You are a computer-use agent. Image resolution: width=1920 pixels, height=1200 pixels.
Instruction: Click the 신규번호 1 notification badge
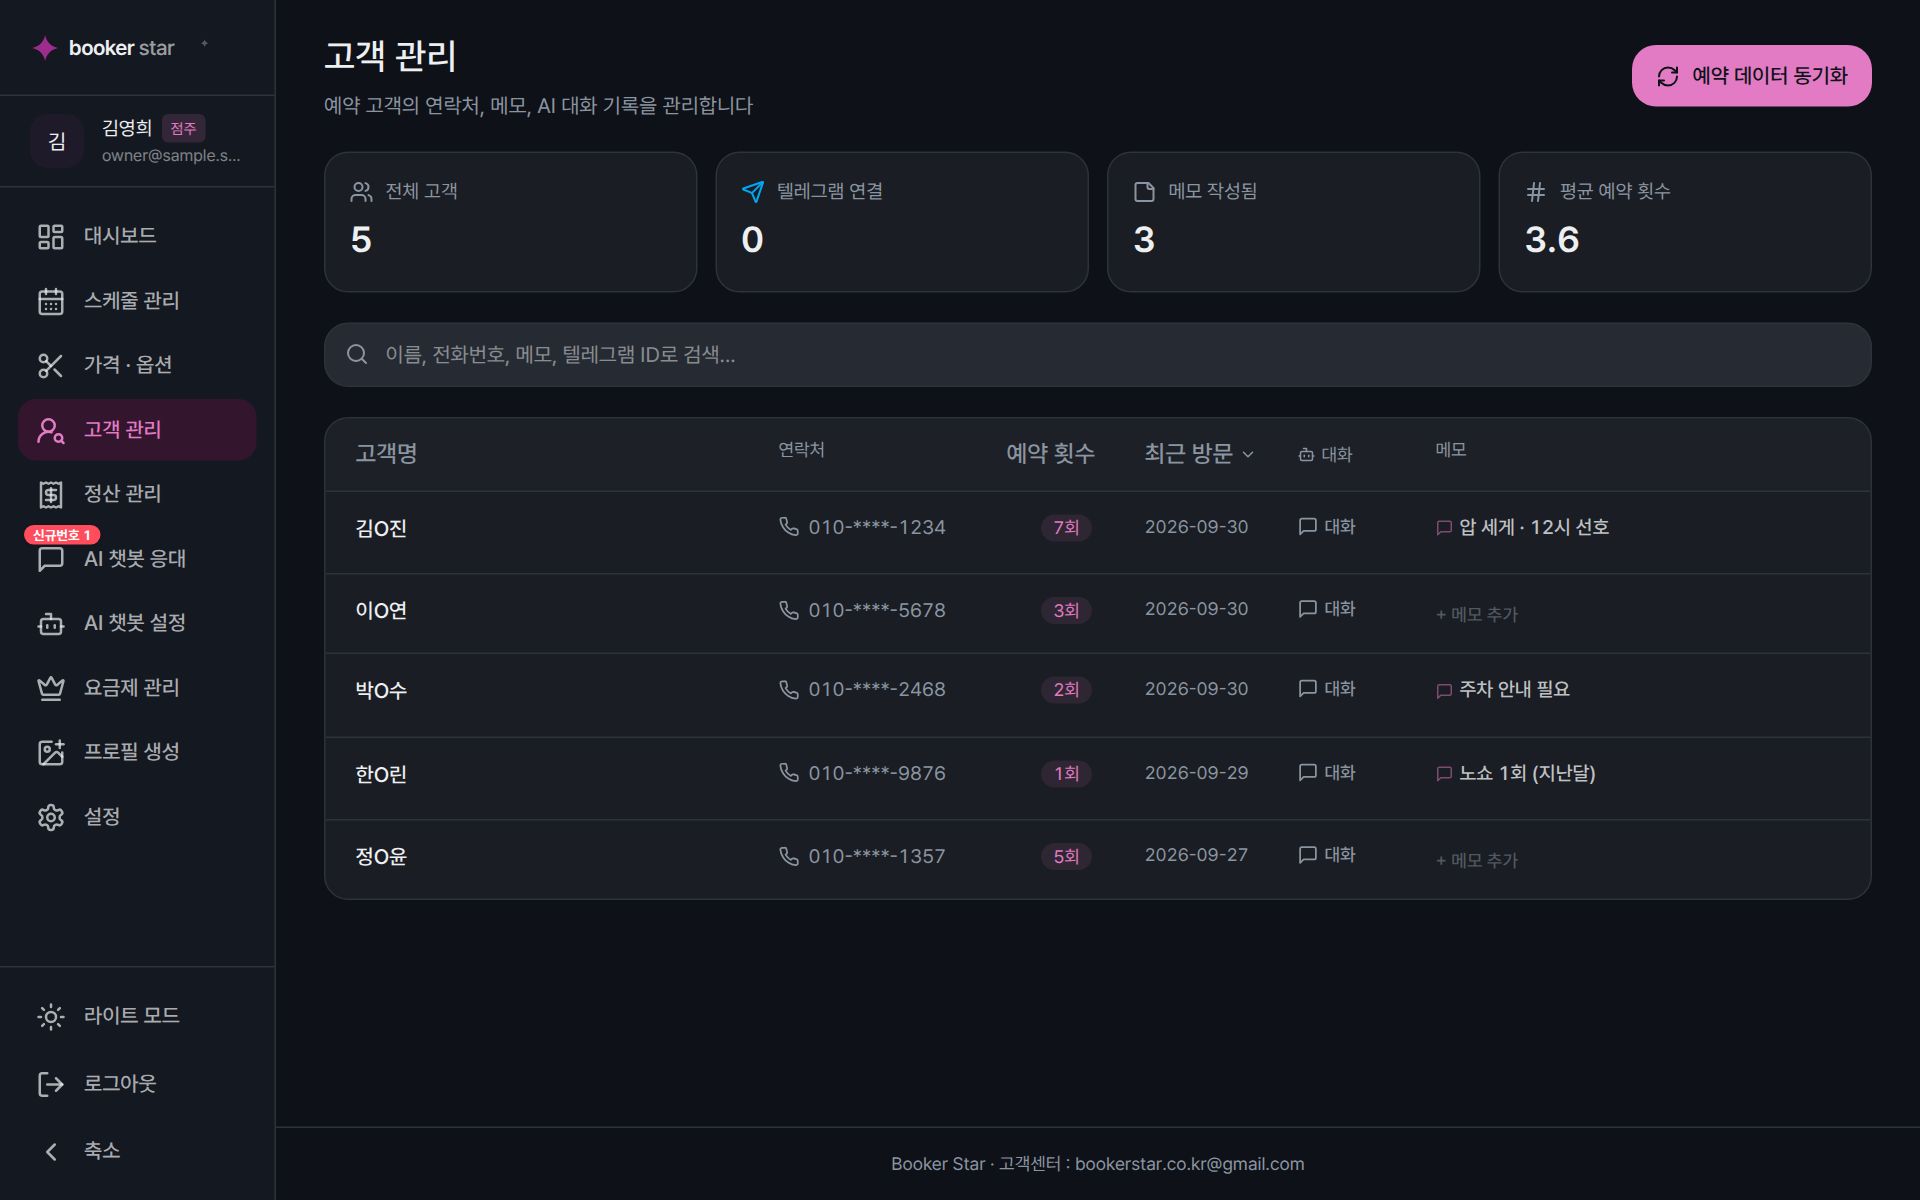point(62,535)
